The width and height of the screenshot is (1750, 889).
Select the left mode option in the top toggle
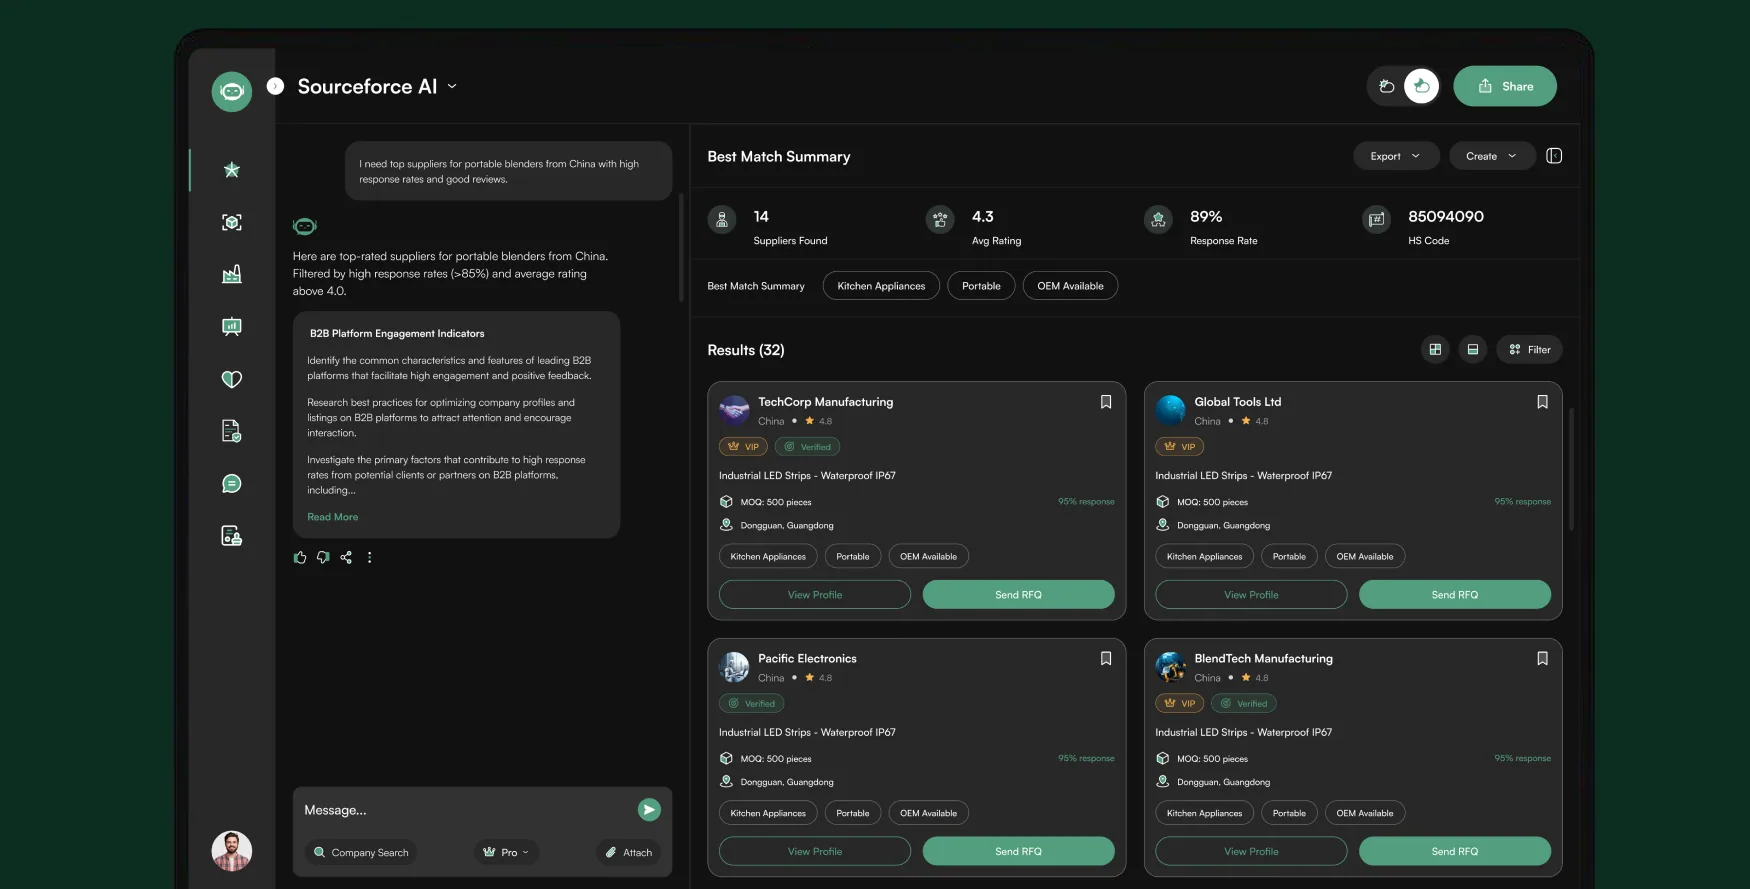[x=1386, y=86]
